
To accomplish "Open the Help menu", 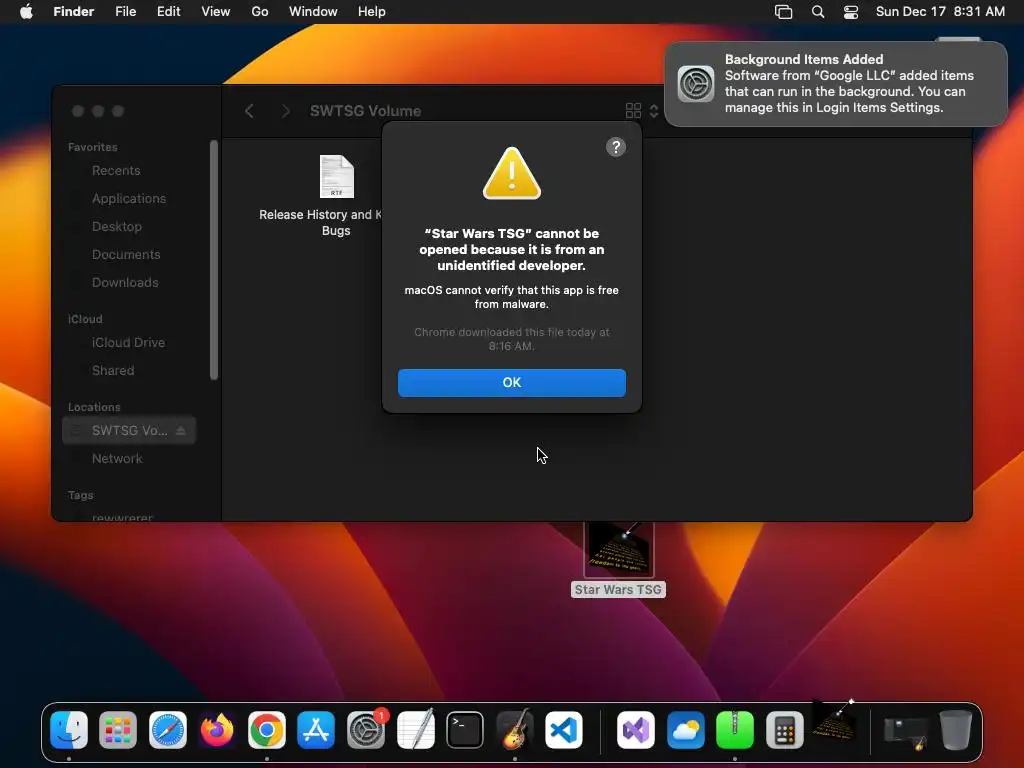I will pos(372,12).
